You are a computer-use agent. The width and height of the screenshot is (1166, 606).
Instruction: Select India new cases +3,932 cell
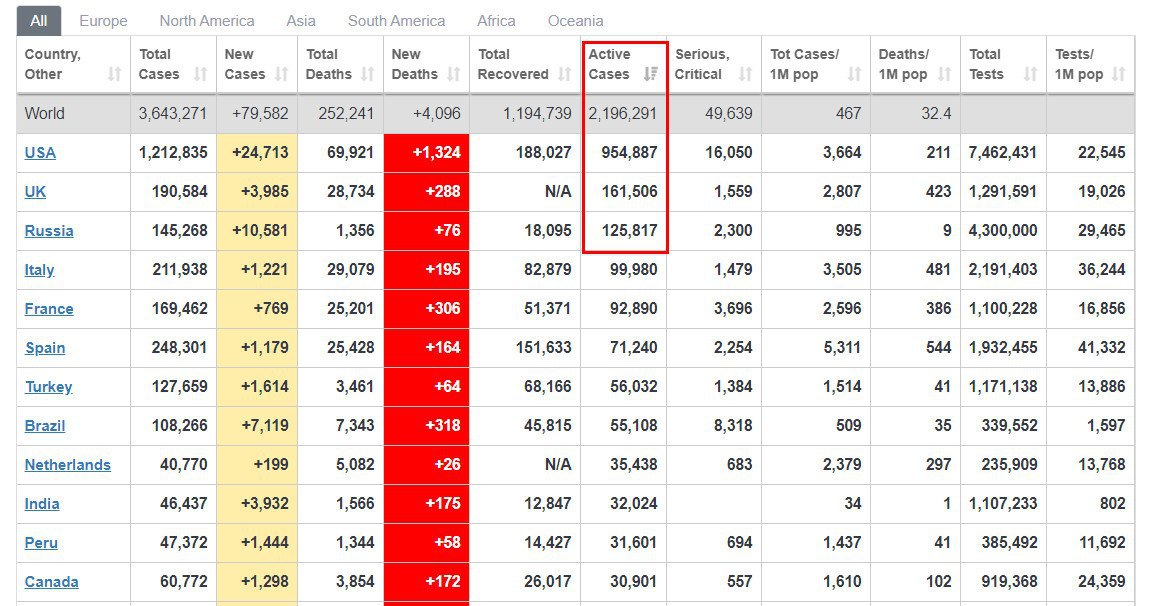pos(257,504)
